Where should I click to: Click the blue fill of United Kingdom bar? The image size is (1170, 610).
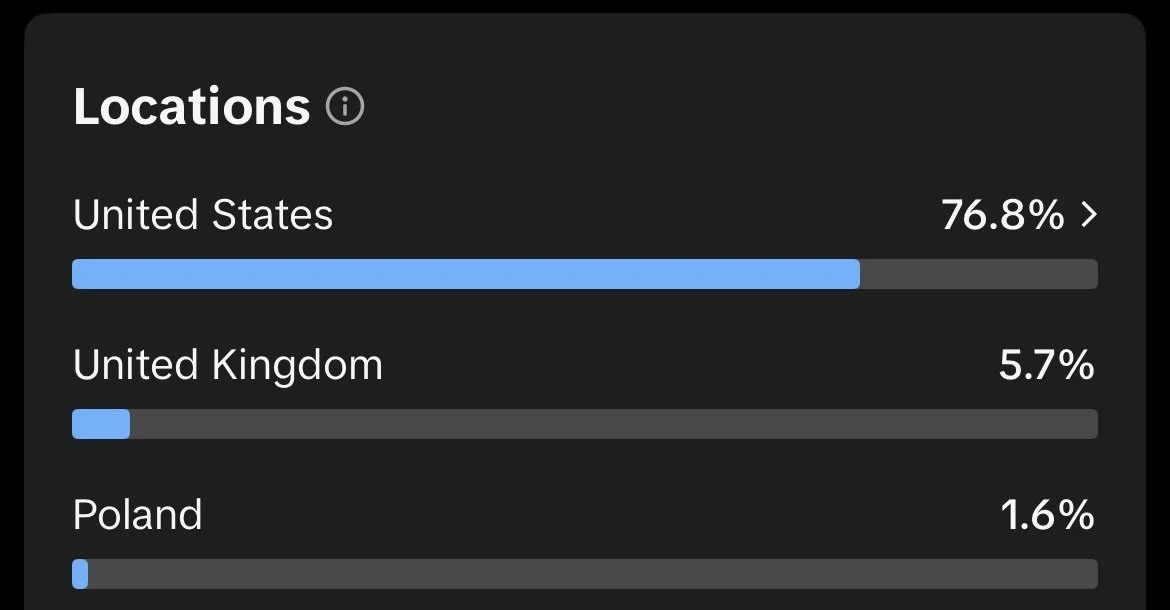[x=101, y=424]
